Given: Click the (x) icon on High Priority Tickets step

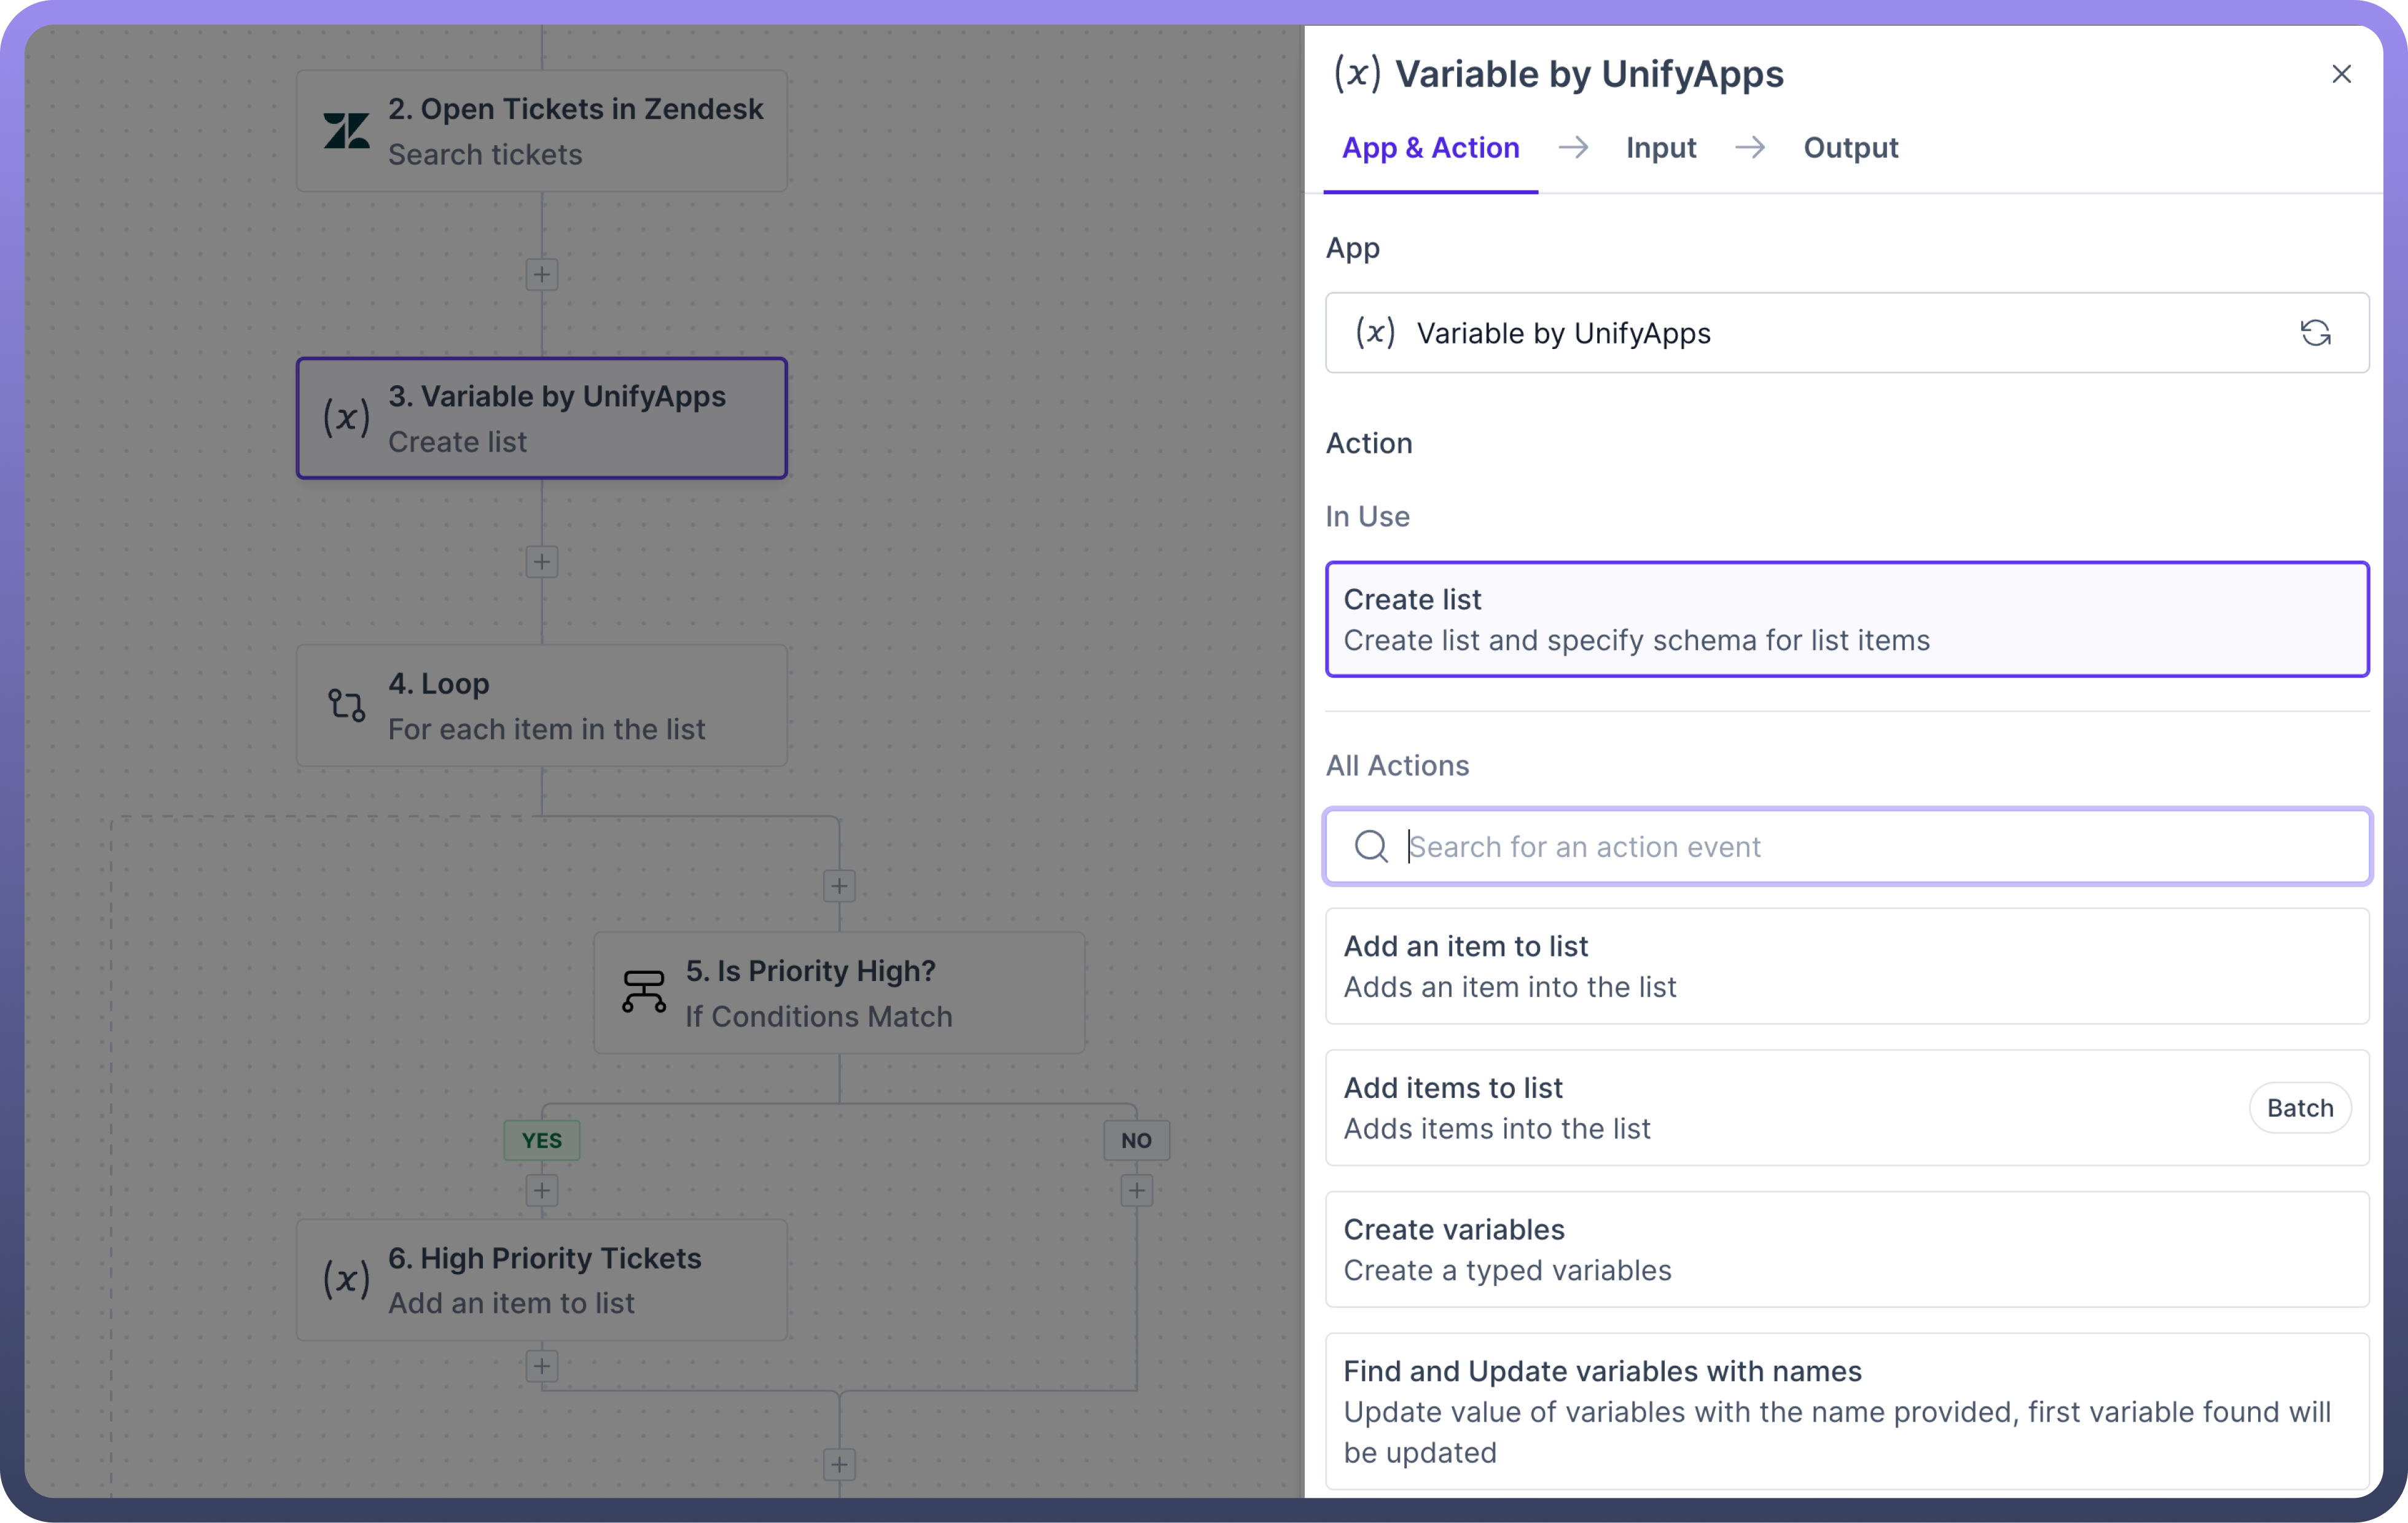Looking at the screenshot, I should click(346, 1279).
